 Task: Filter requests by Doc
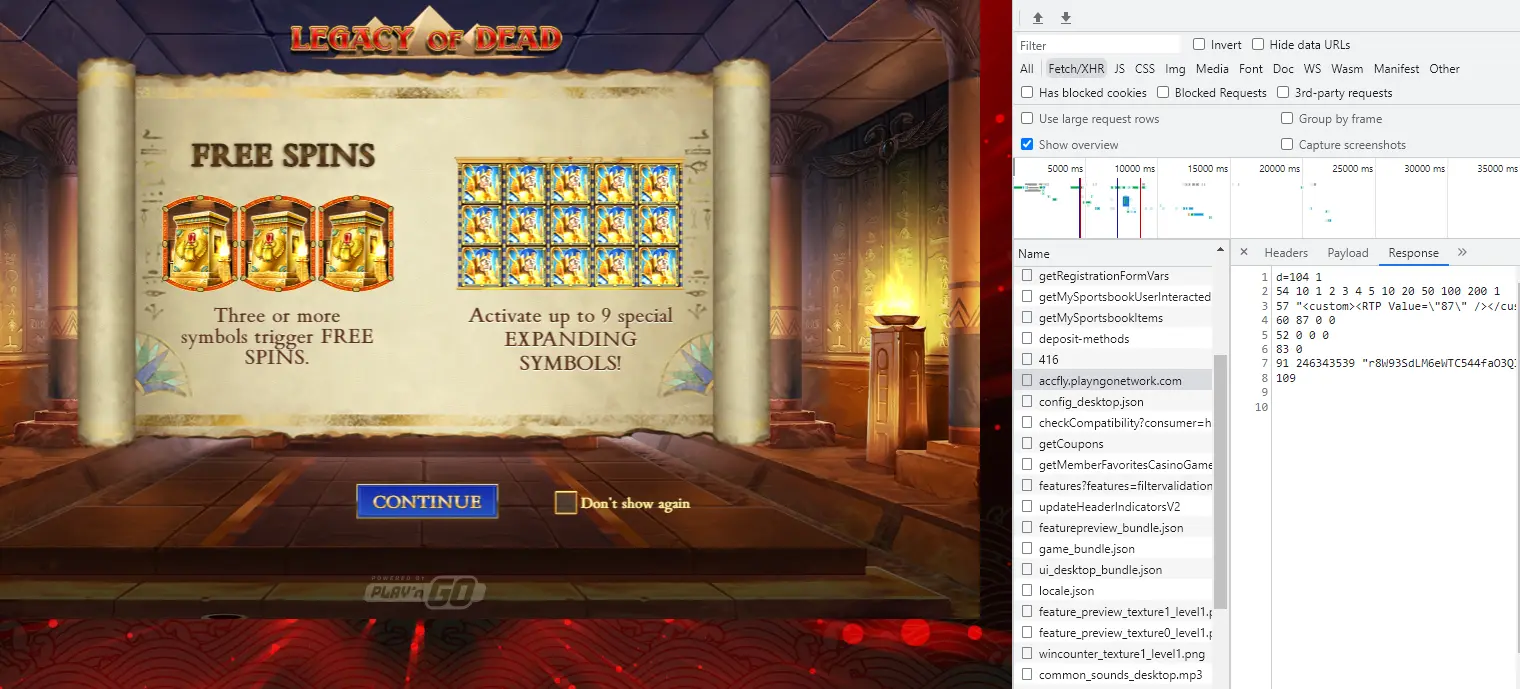1283,69
